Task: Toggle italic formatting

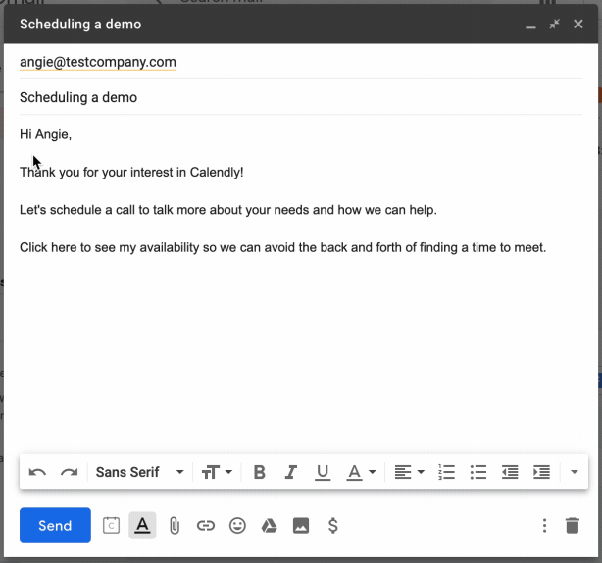Action: pyautogui.click(x=291, y=472)
